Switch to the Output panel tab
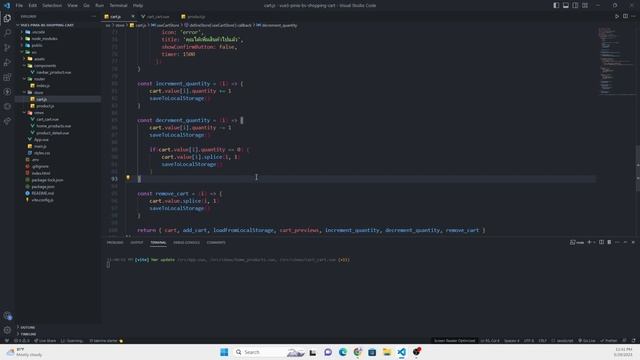 pos(137,242)
